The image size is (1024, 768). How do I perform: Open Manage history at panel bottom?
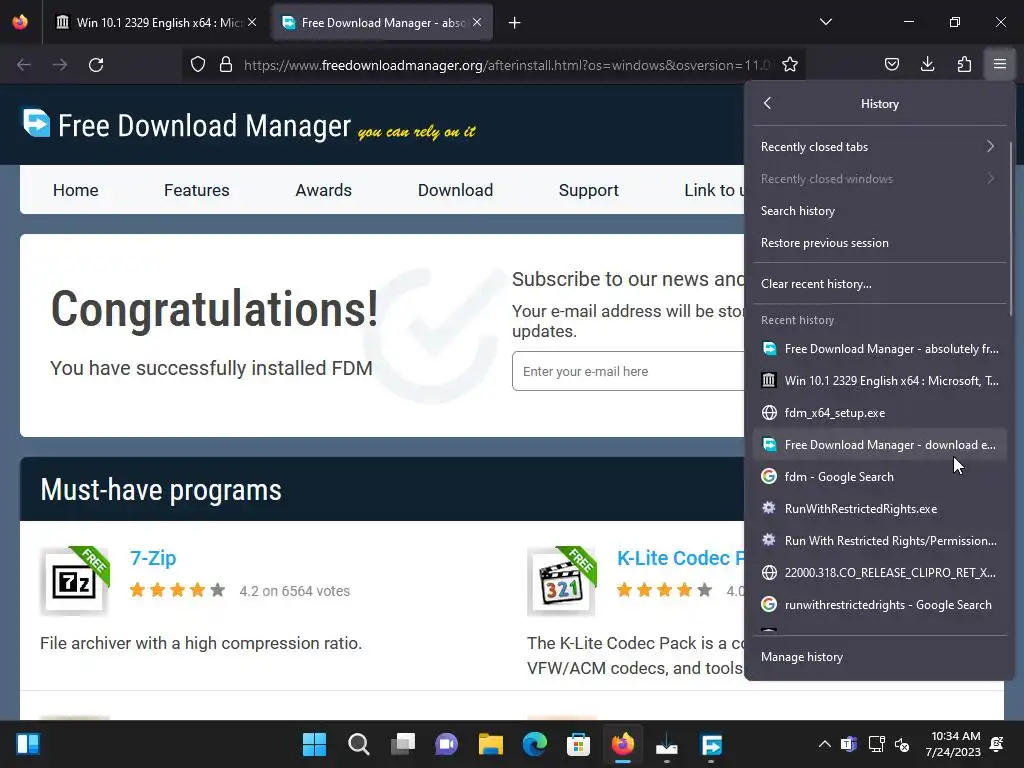[x=879, y=656]
